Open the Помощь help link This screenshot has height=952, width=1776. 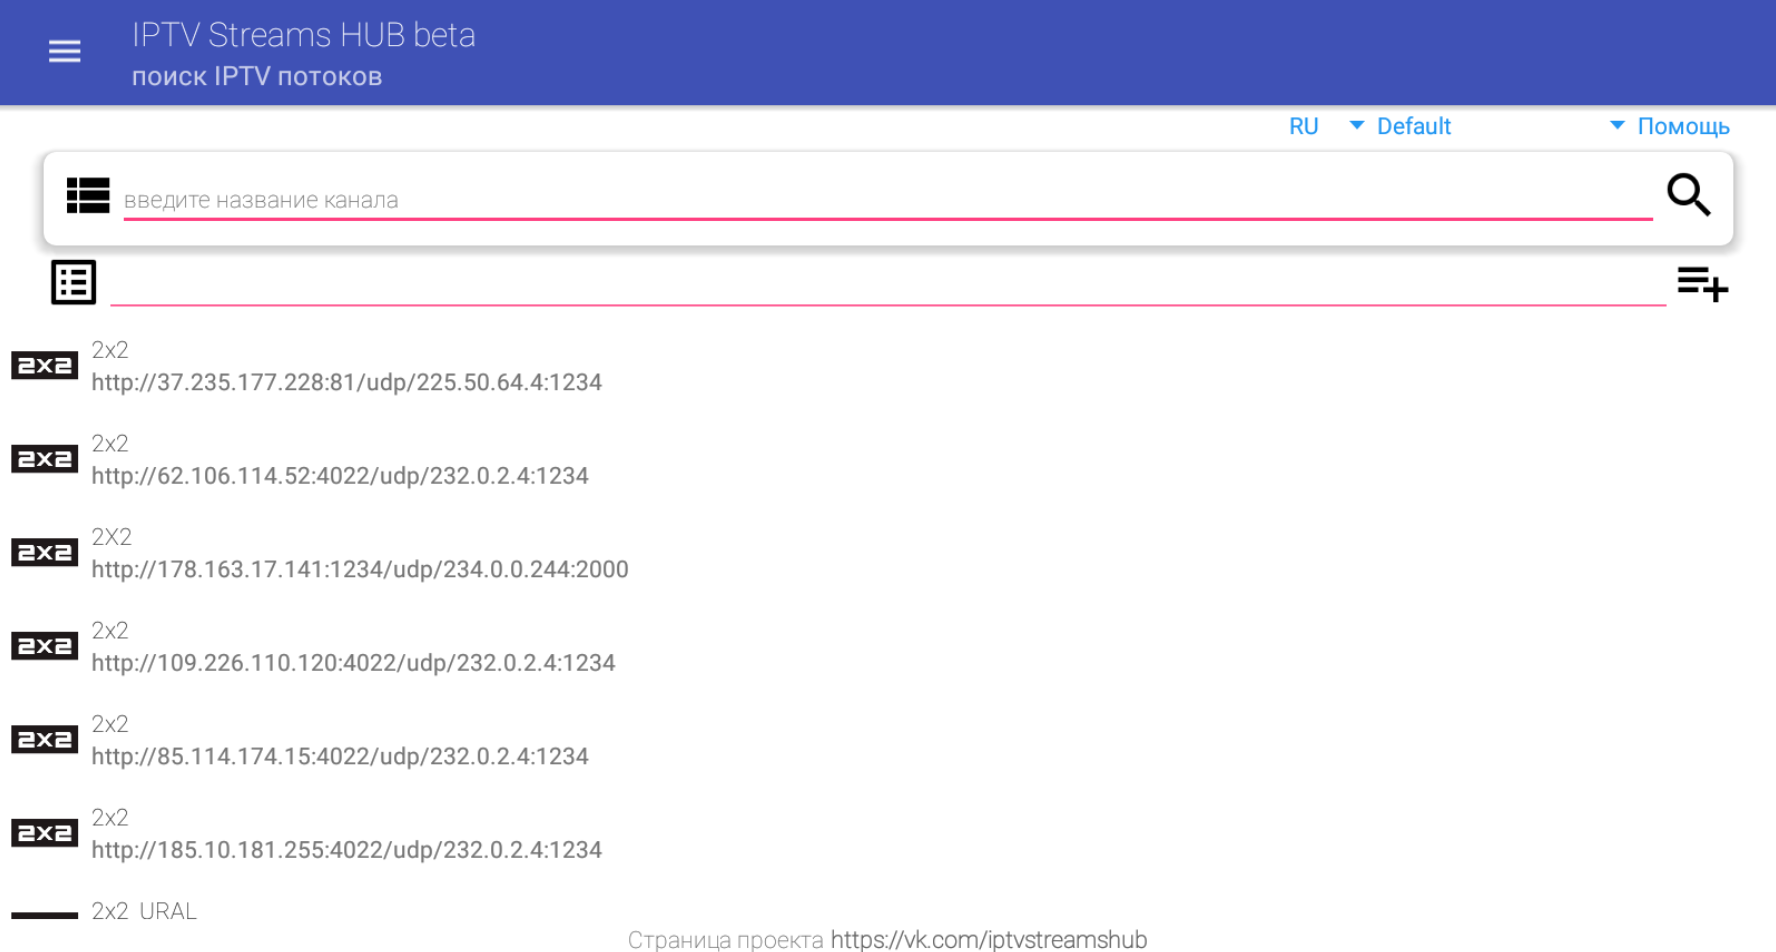(1683, 126)
